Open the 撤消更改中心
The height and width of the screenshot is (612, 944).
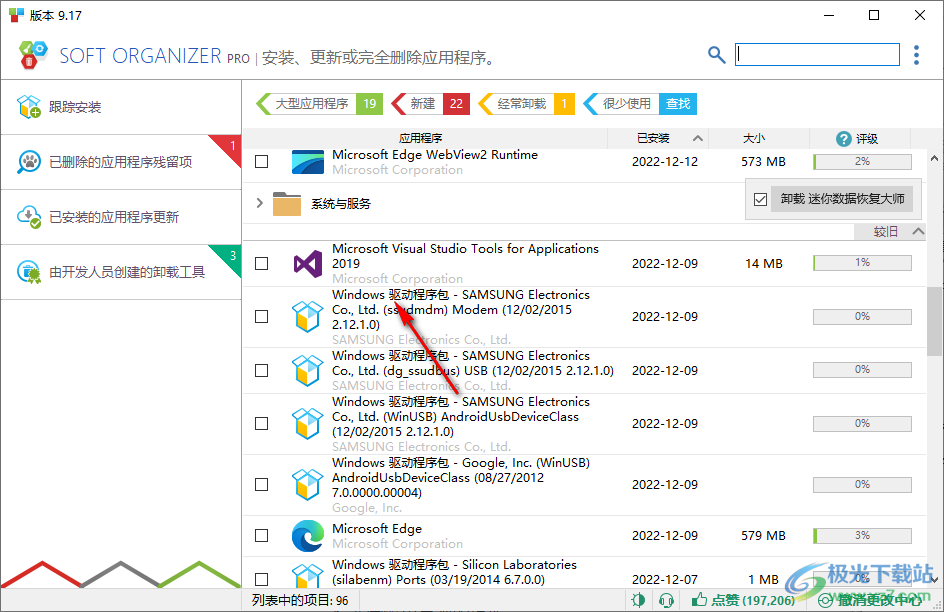(871, 600)
